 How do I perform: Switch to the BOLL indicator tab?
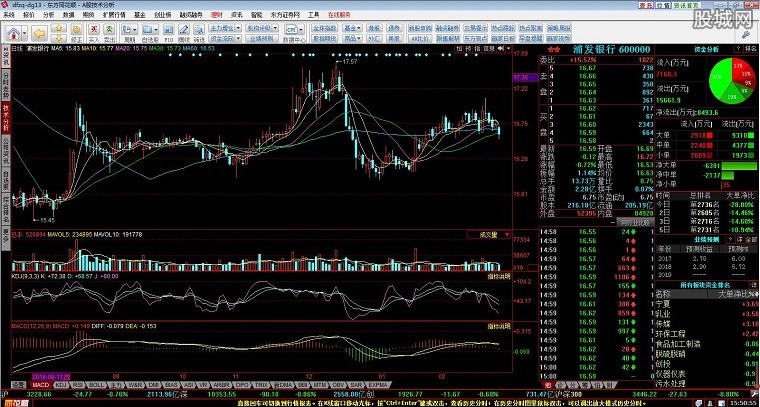pos(99,385)
